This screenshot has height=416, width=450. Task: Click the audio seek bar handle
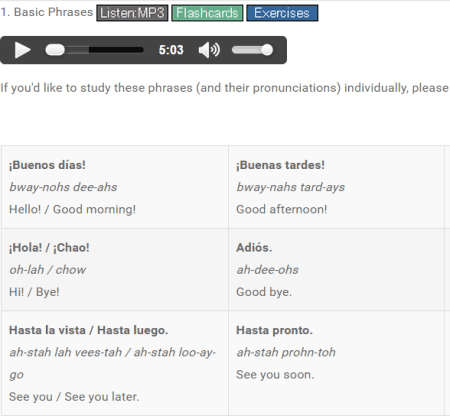[x=55, y=50]
